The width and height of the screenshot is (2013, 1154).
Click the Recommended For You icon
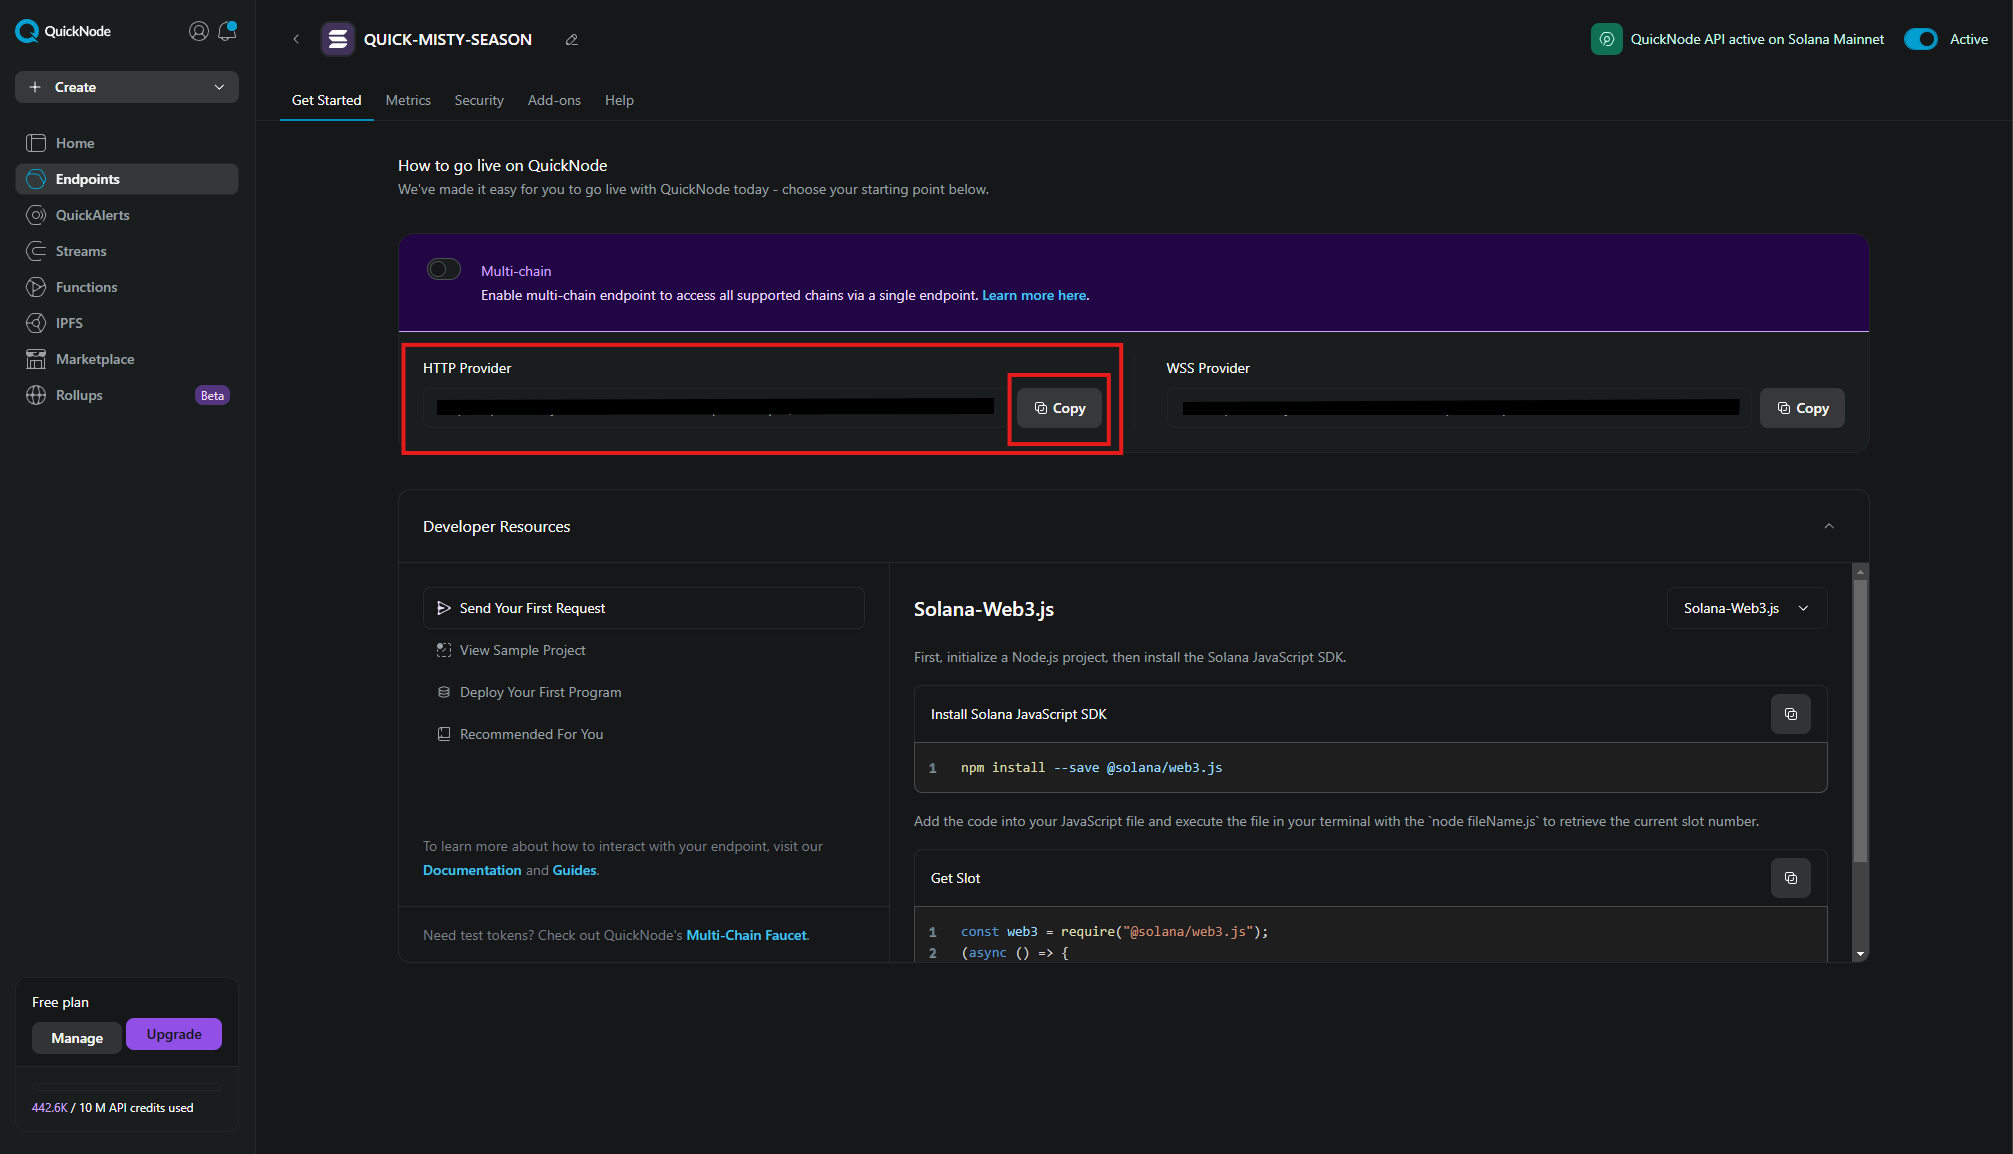(444, 734)
